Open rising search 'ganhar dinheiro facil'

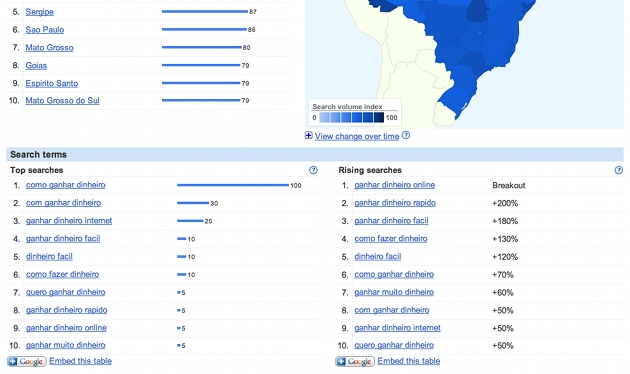point(391,221)
